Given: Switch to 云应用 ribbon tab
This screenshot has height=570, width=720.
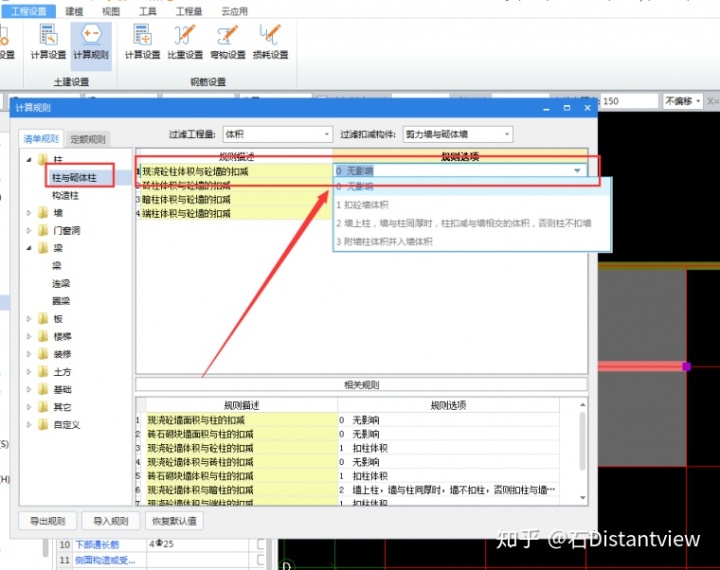Looking at the screenshot, I should 234,11.
